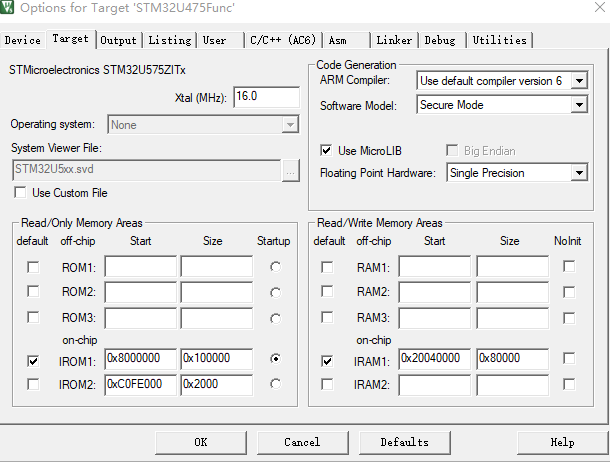Check the IRAM2 default checkbox

327,384
